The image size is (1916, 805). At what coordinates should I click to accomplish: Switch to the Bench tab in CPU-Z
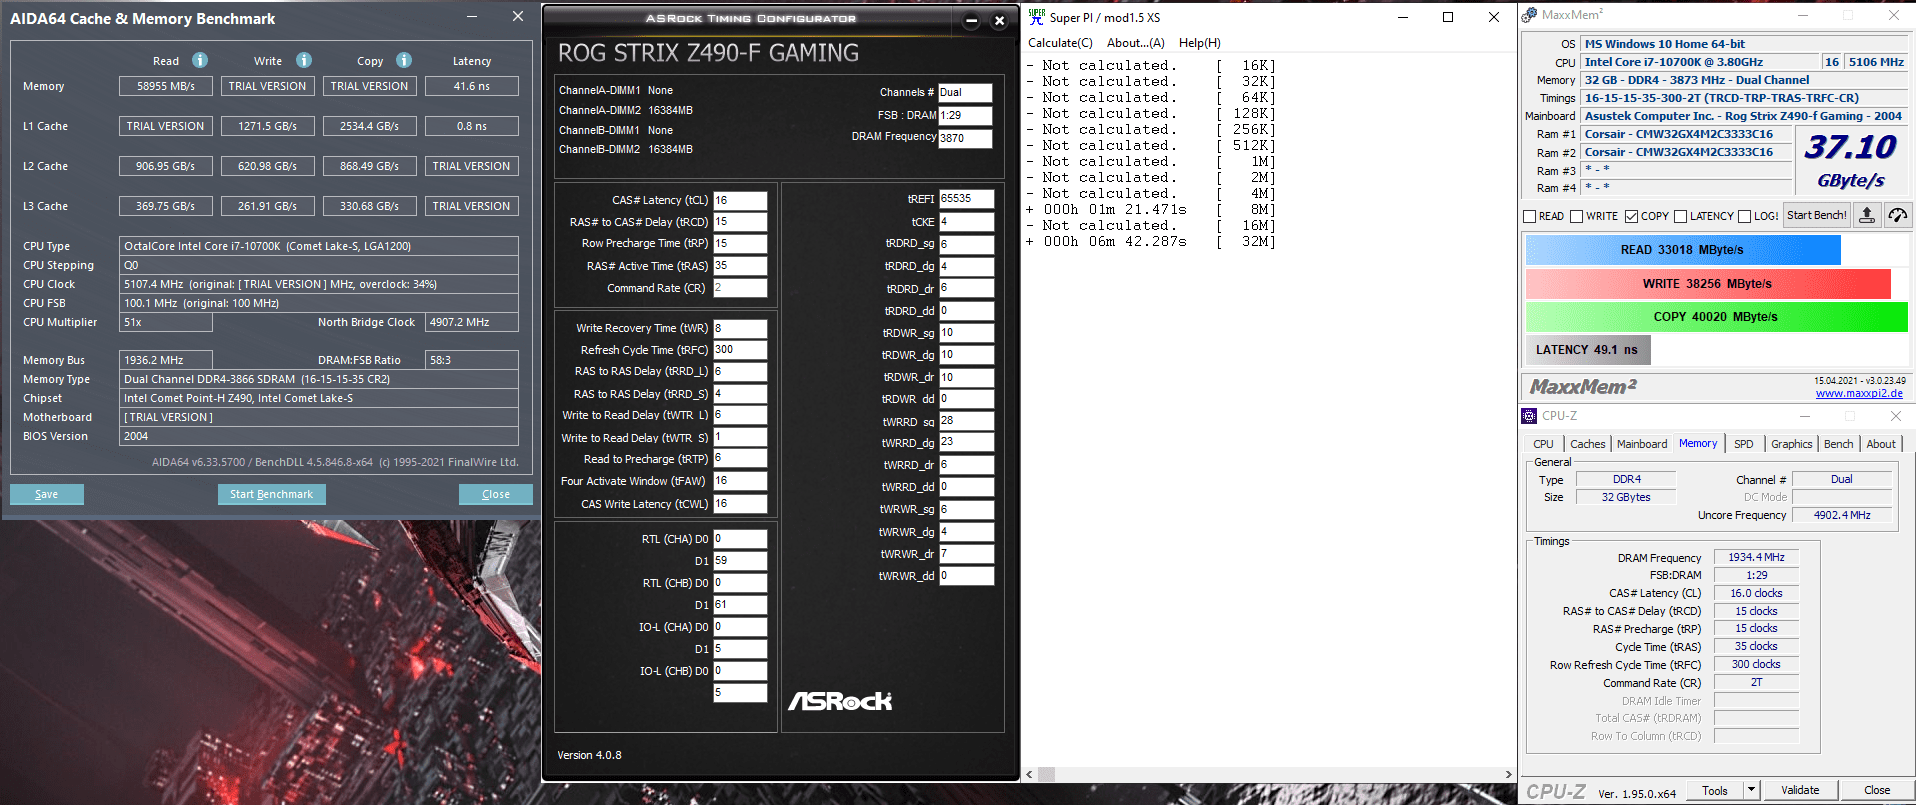[1839, 444]
